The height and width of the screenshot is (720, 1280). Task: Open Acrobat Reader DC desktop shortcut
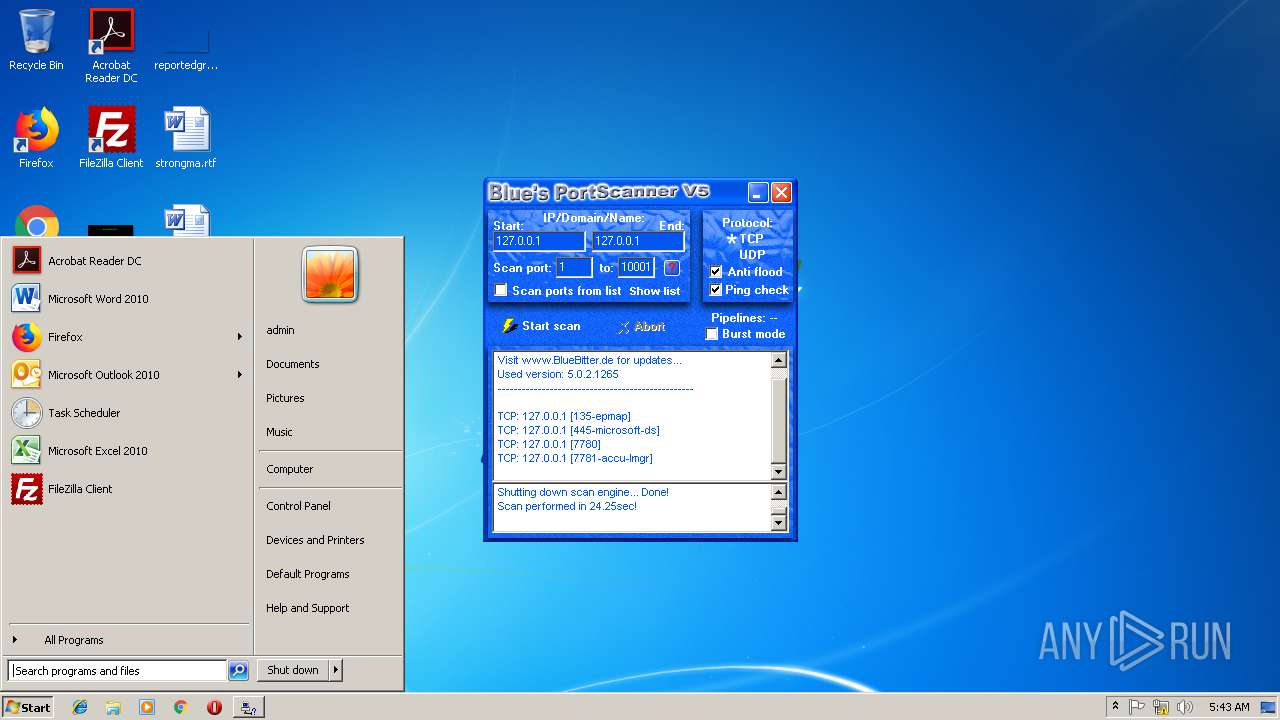point(111,46)
